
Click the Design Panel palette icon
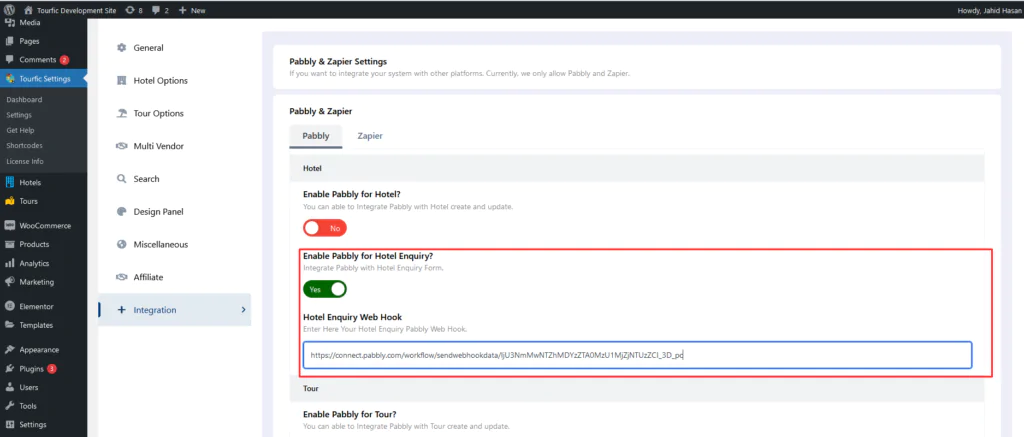121,212
